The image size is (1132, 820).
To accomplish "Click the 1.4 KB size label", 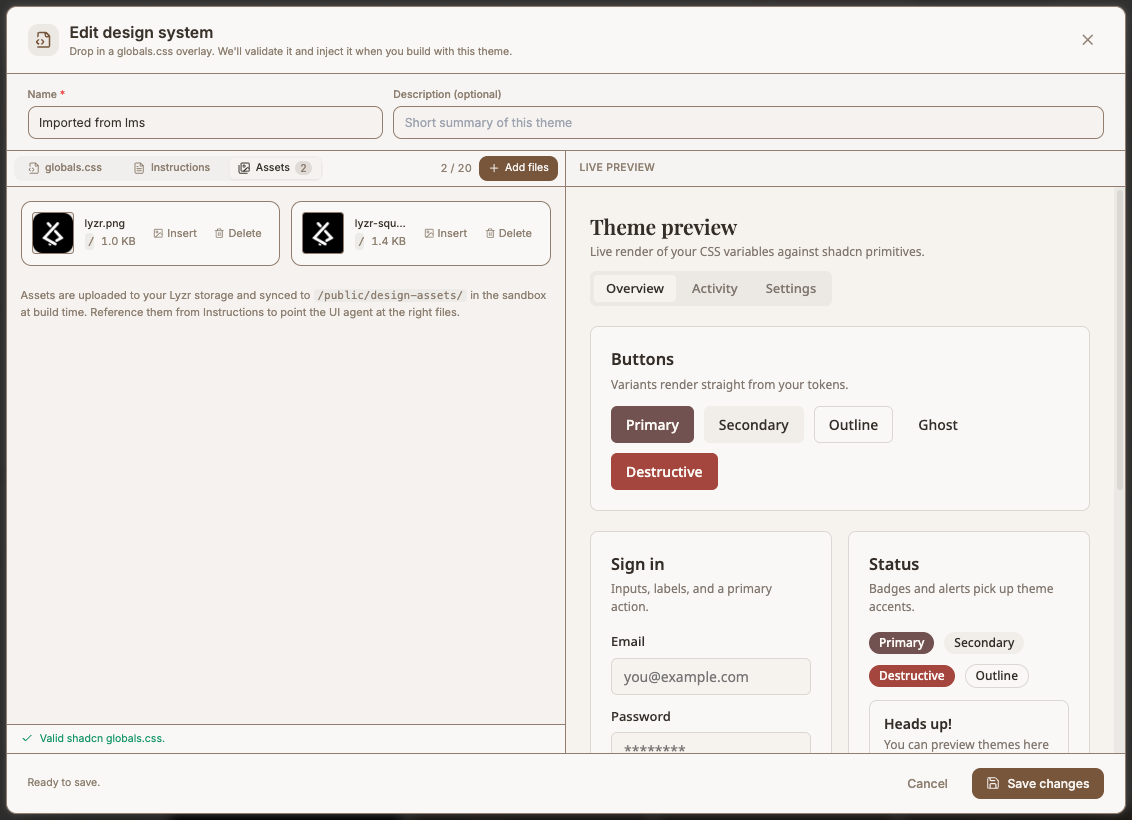I will click(388, 241).
